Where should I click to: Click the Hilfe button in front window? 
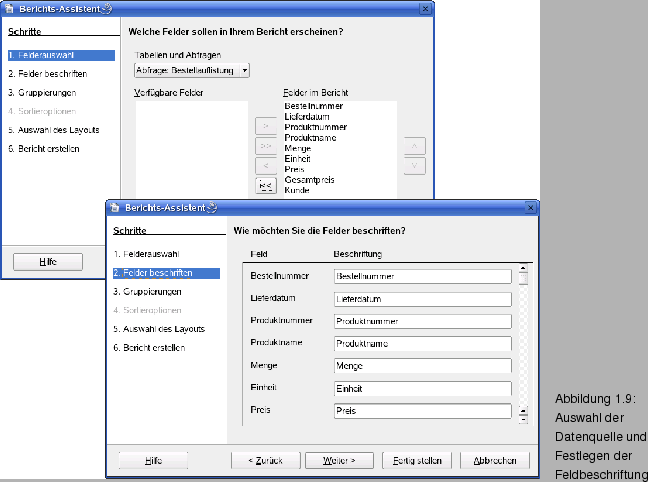(153, 461)
